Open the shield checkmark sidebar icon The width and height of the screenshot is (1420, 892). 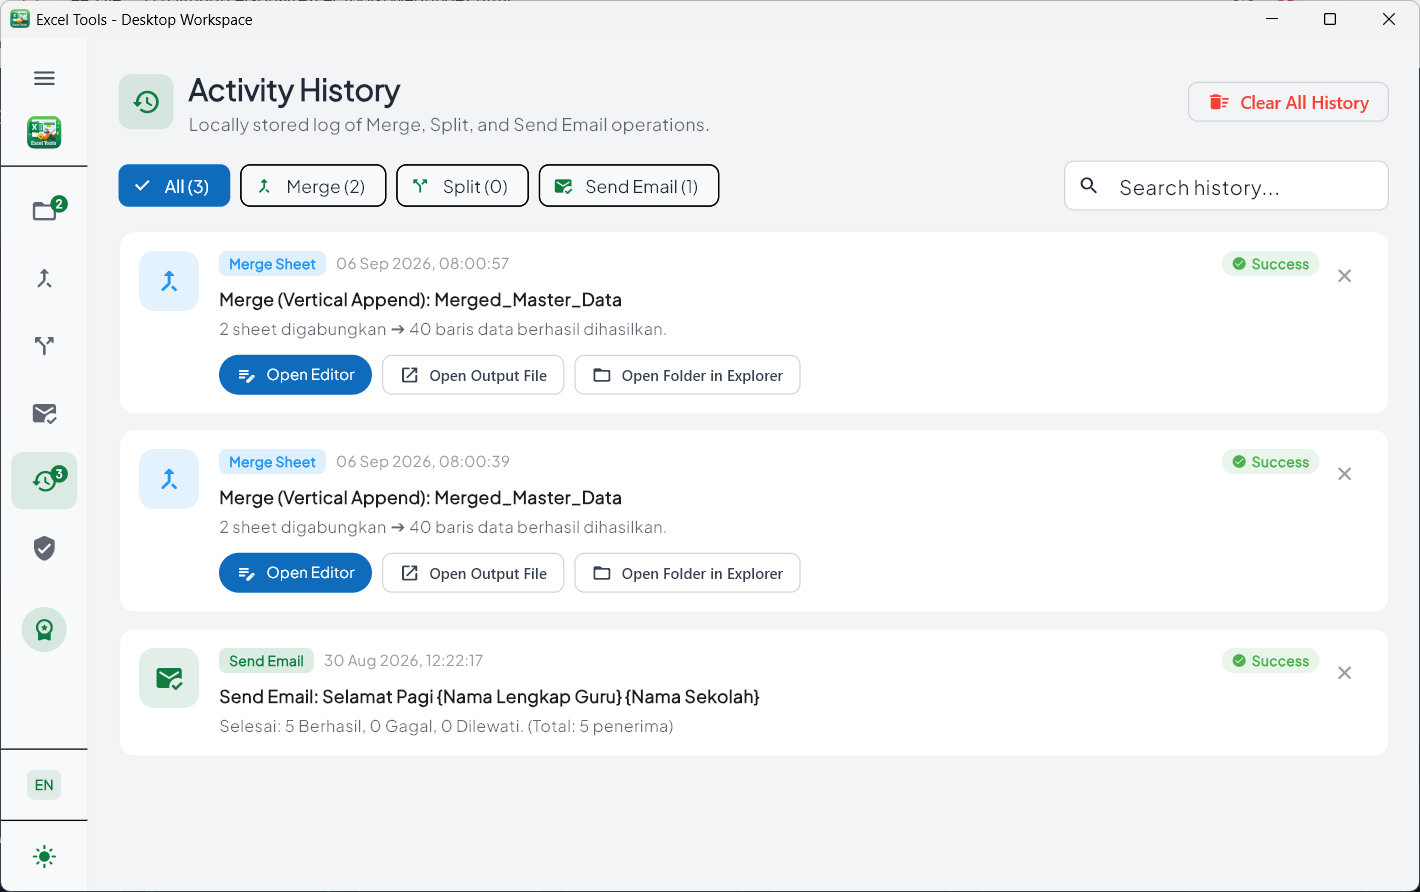click(x=44, y=548)
